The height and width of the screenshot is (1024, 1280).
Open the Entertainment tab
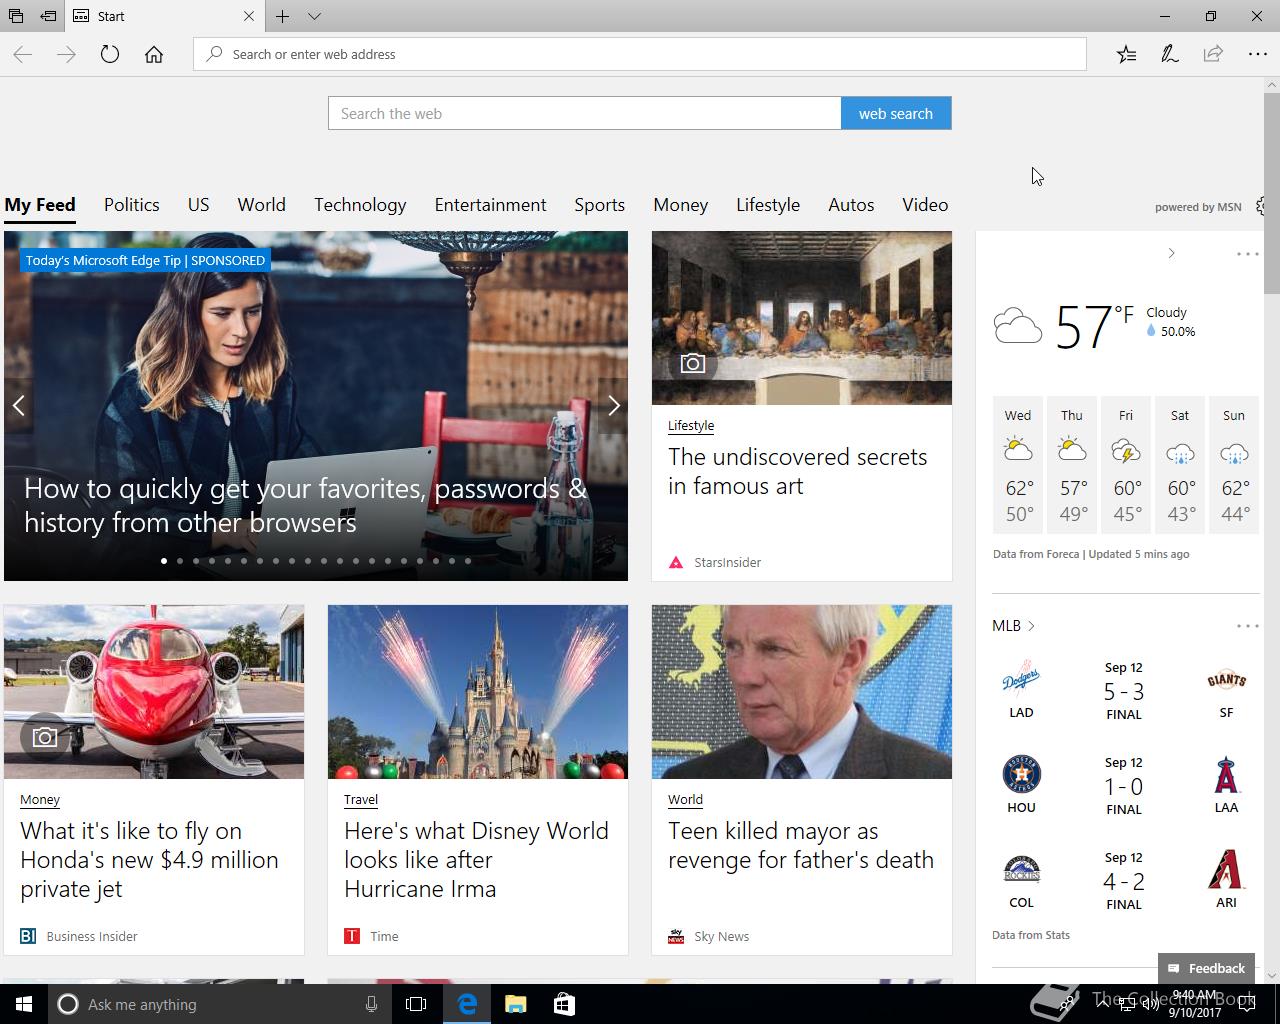pos(490,205)
